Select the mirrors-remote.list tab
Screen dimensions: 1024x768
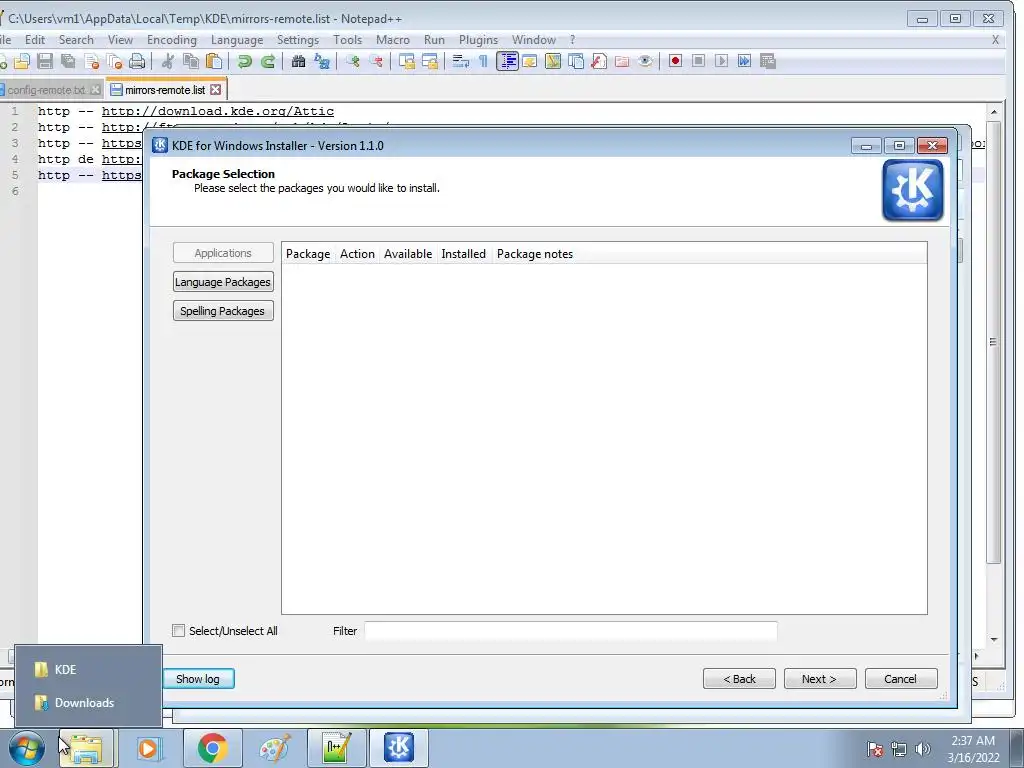[x=165, y=89]
